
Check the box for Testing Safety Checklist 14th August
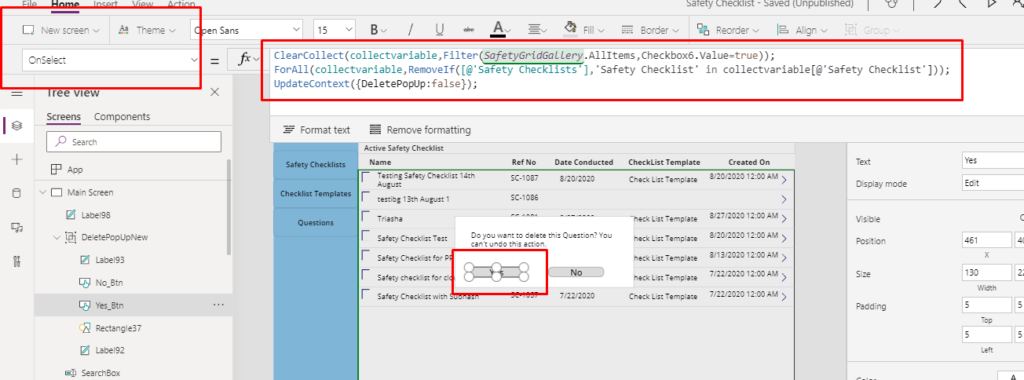click(x=366, y=177)
